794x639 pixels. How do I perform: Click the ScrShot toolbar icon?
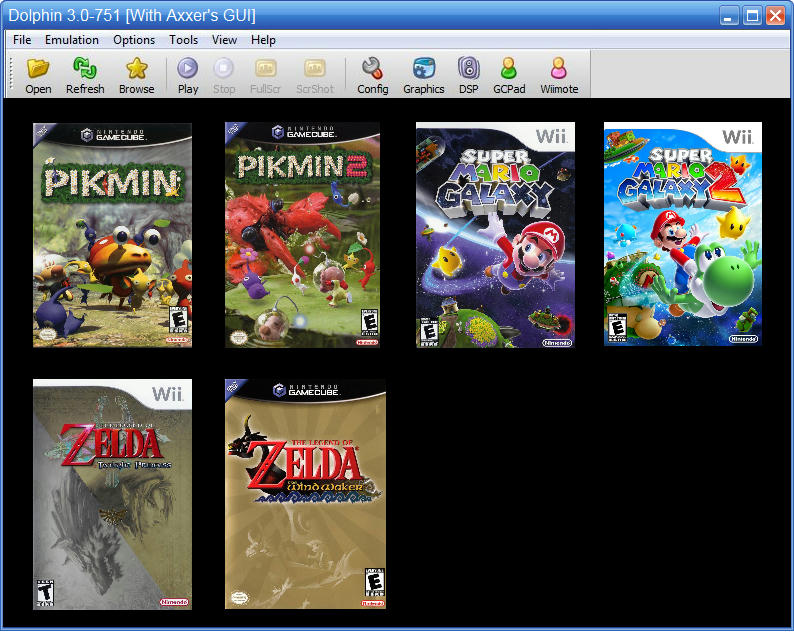314,75
